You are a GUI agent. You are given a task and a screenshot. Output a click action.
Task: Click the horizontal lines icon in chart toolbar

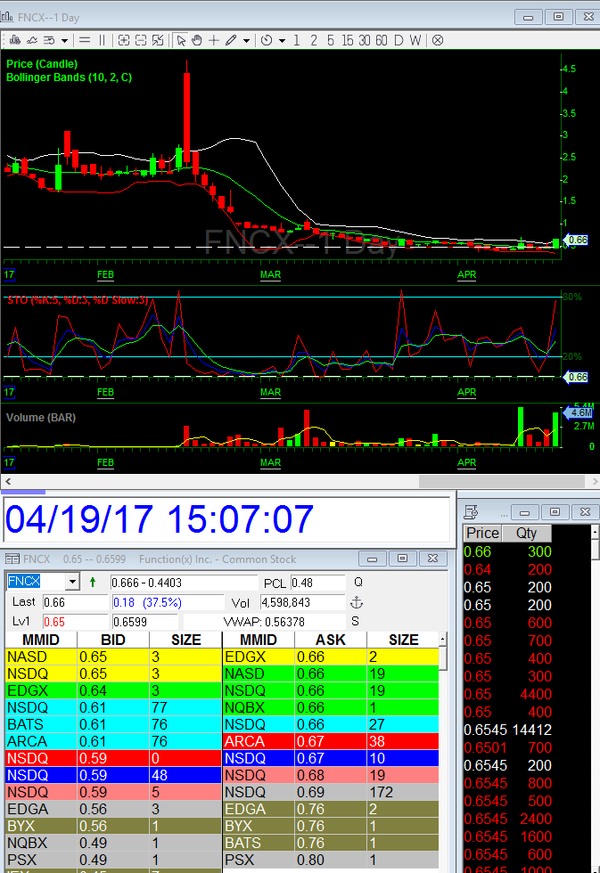point(83,40)
